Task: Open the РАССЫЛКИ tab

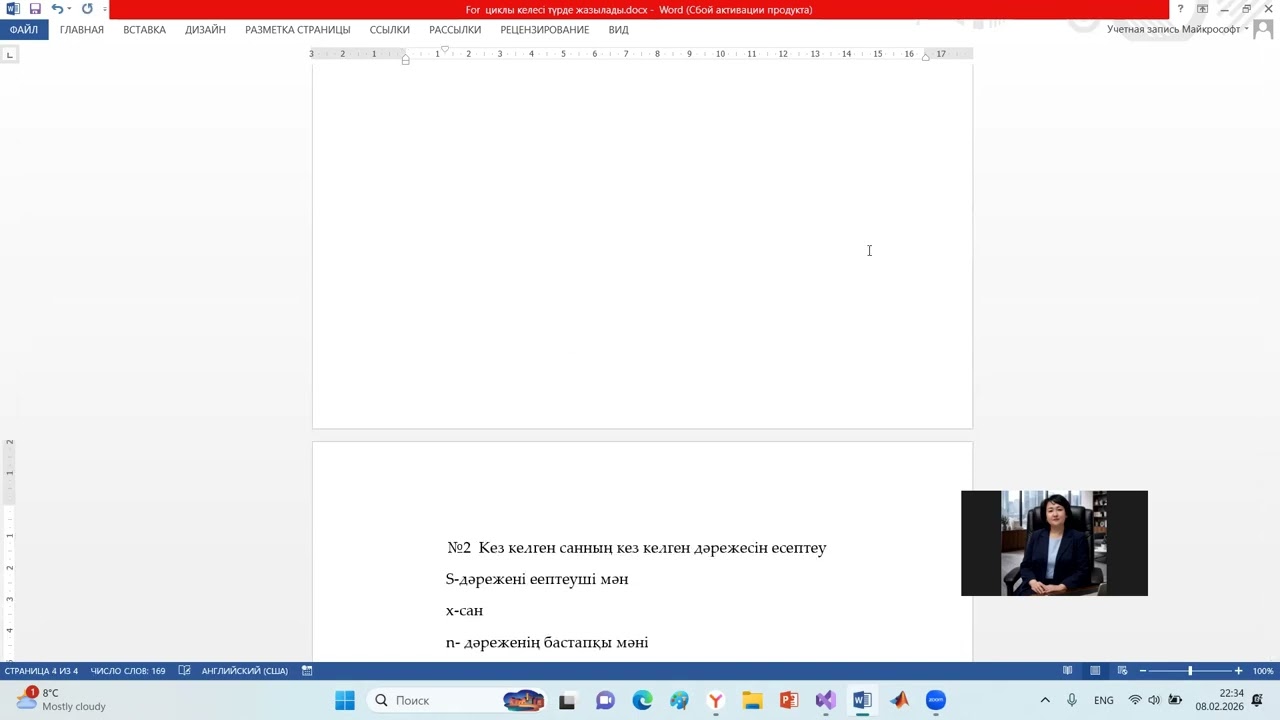Action: (x=455, y=30)
